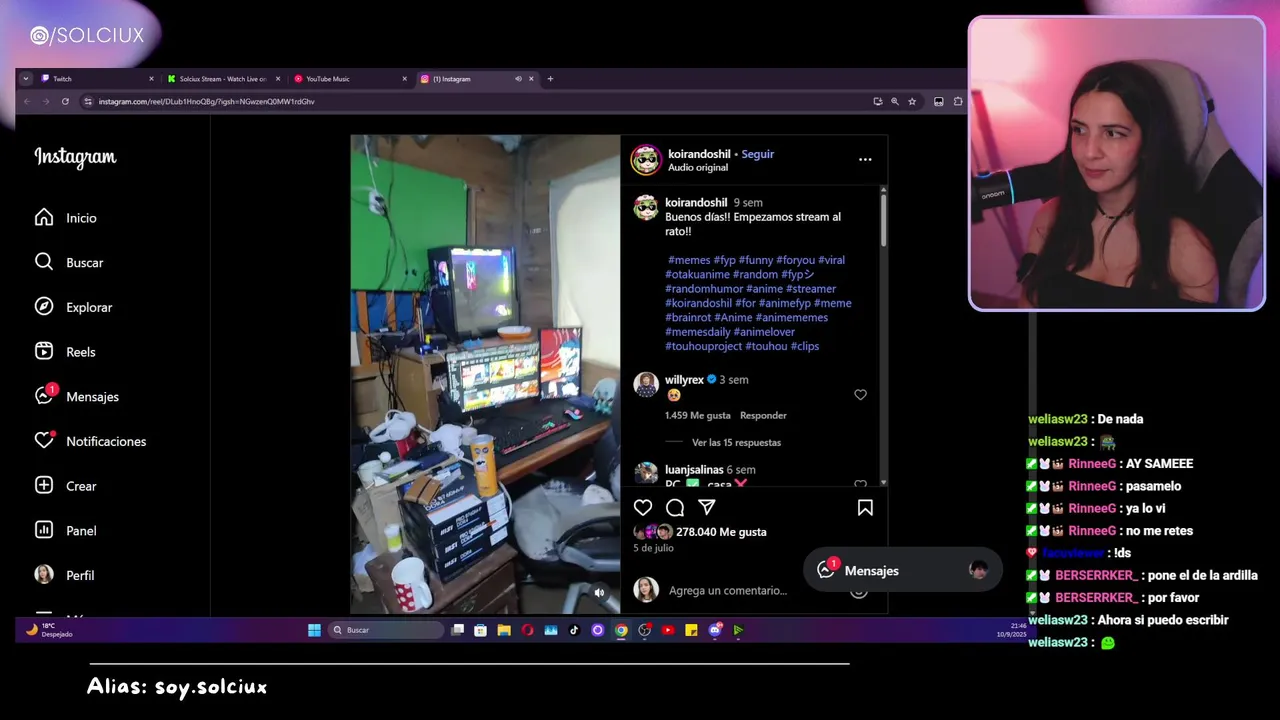Image resolution: width=1280 pixels, height=720 pixels.
Task: Click Seguir next to koirandoshil
Action: click(758, 154)
